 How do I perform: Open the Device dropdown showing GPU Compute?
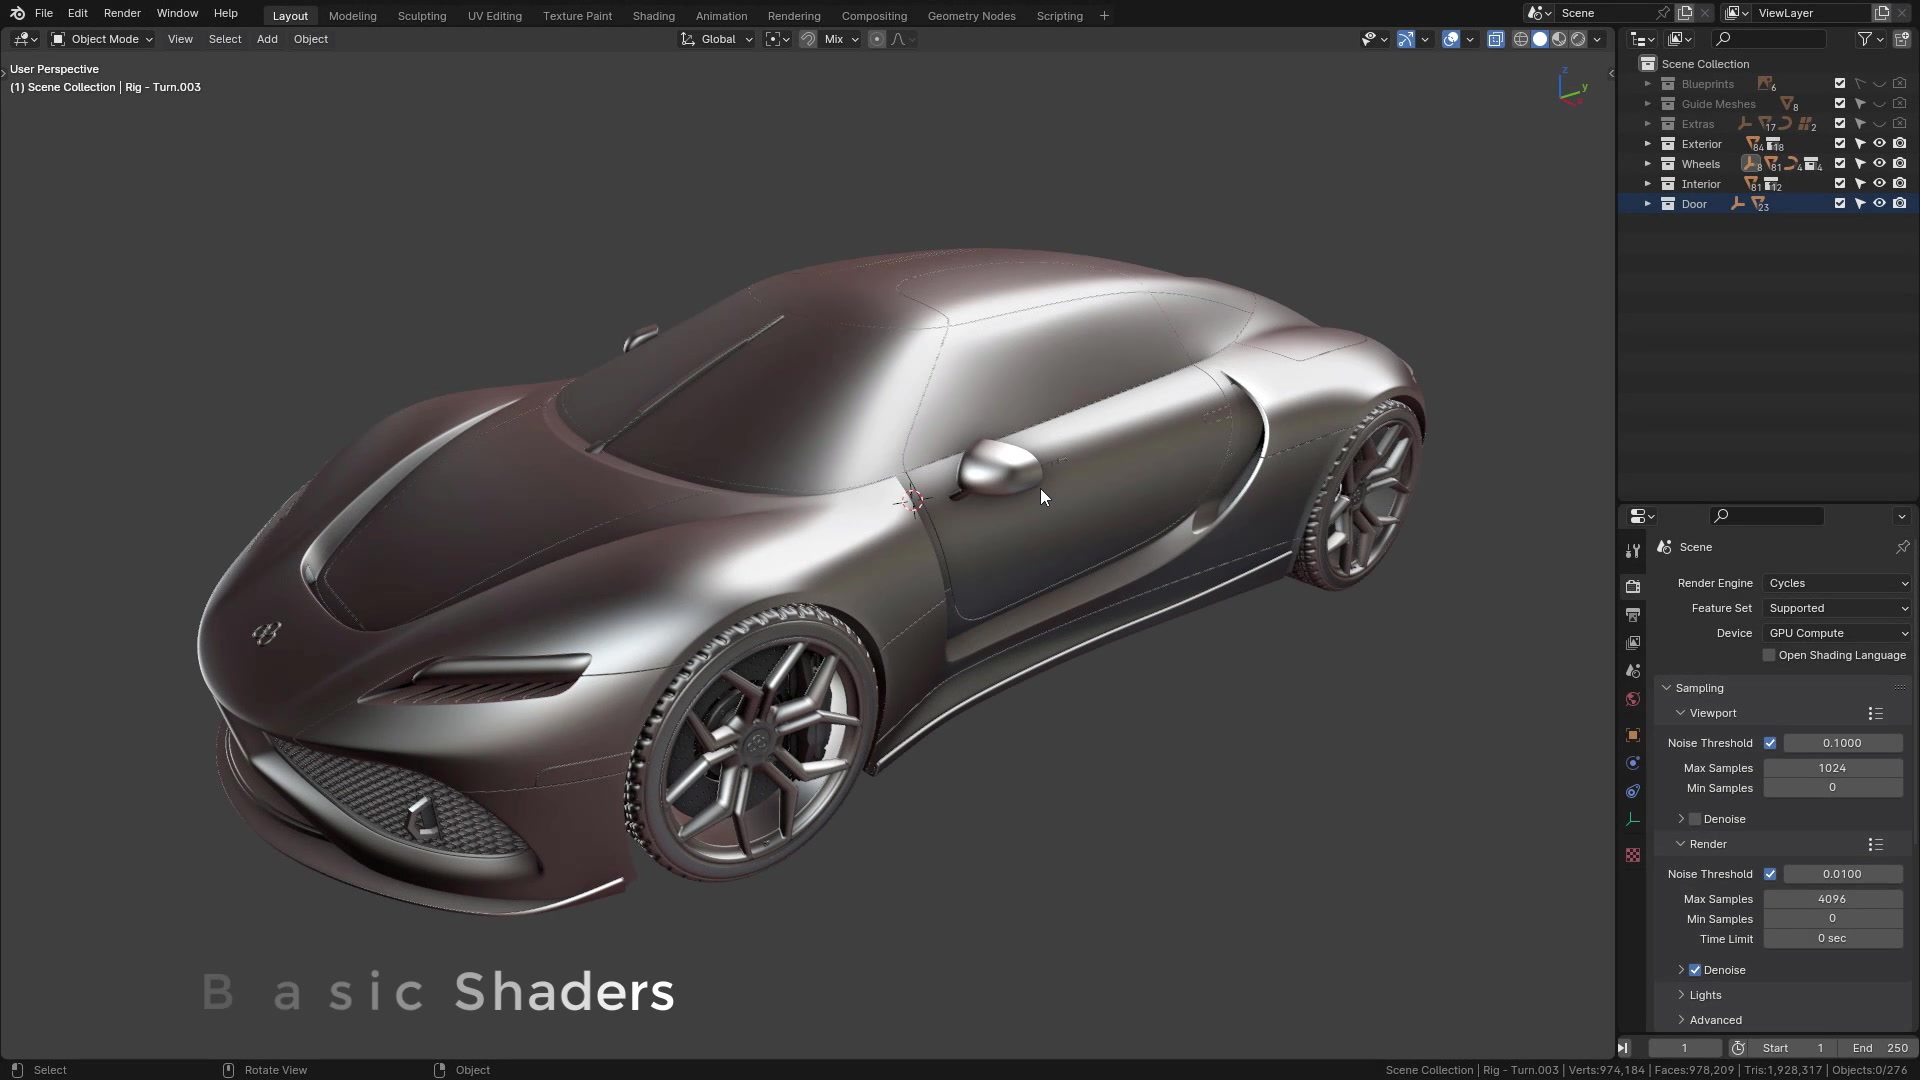1838,633
